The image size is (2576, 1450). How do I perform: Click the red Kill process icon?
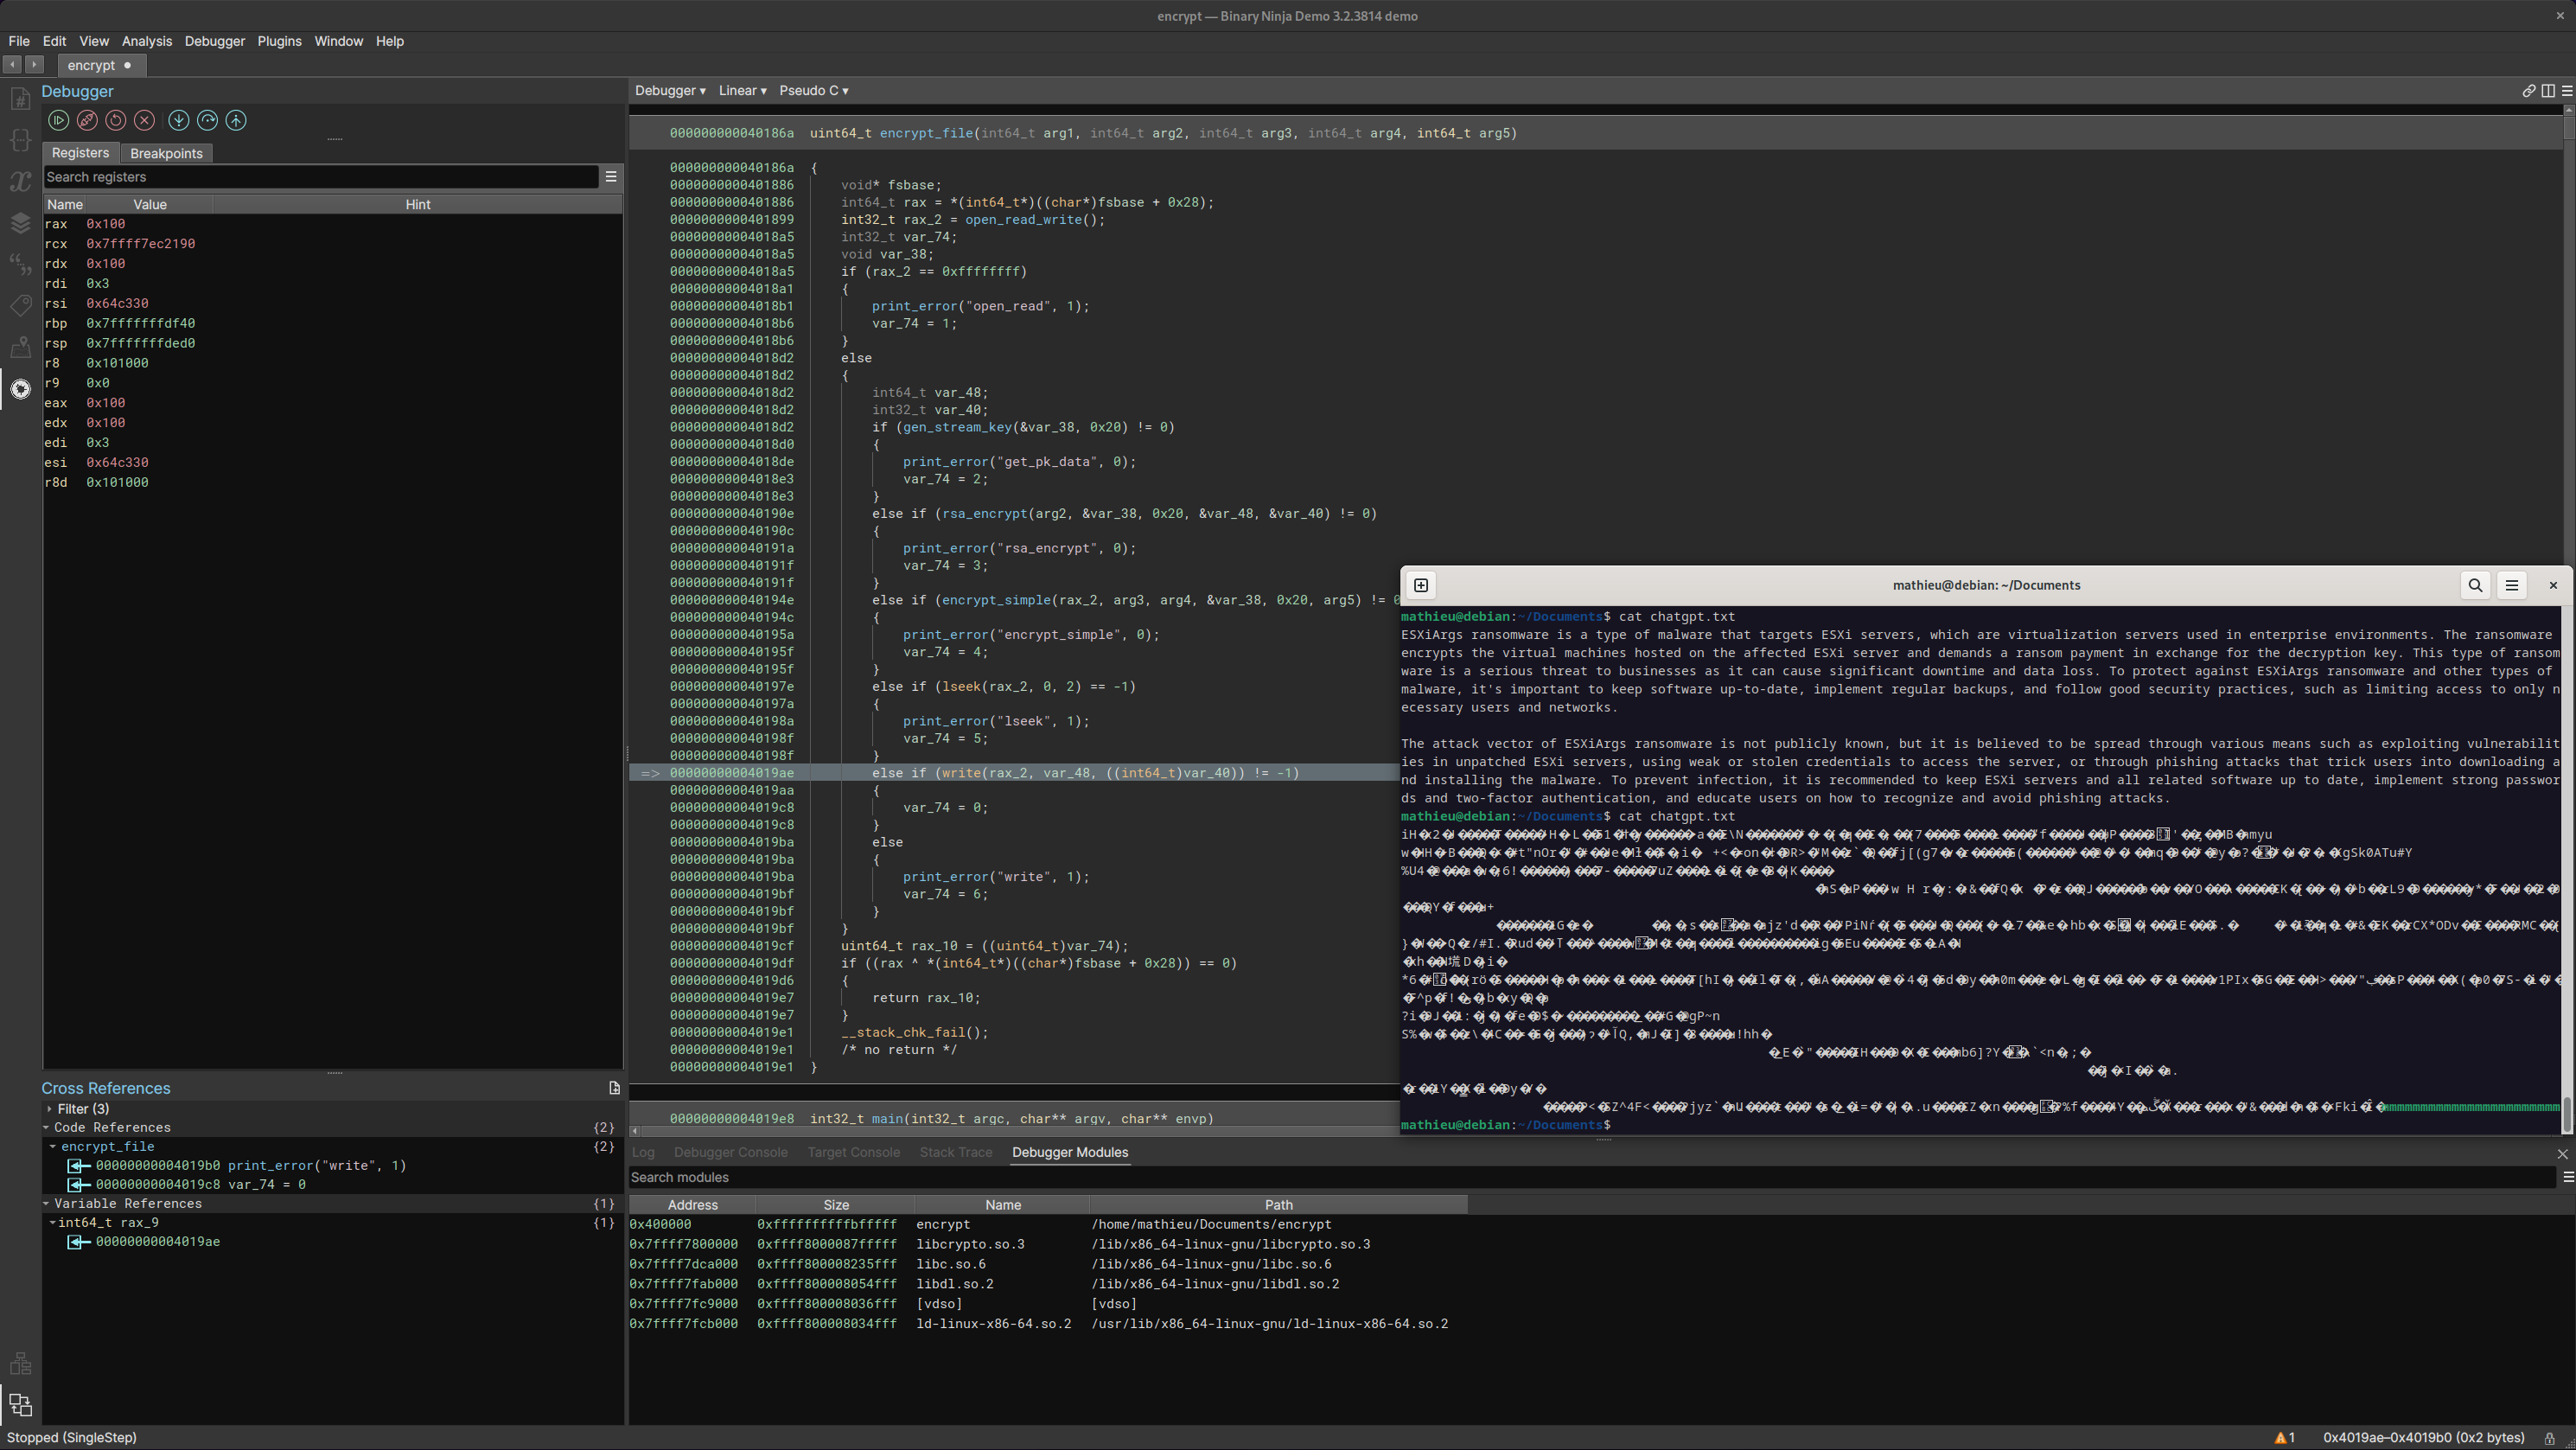pos(145,120)
